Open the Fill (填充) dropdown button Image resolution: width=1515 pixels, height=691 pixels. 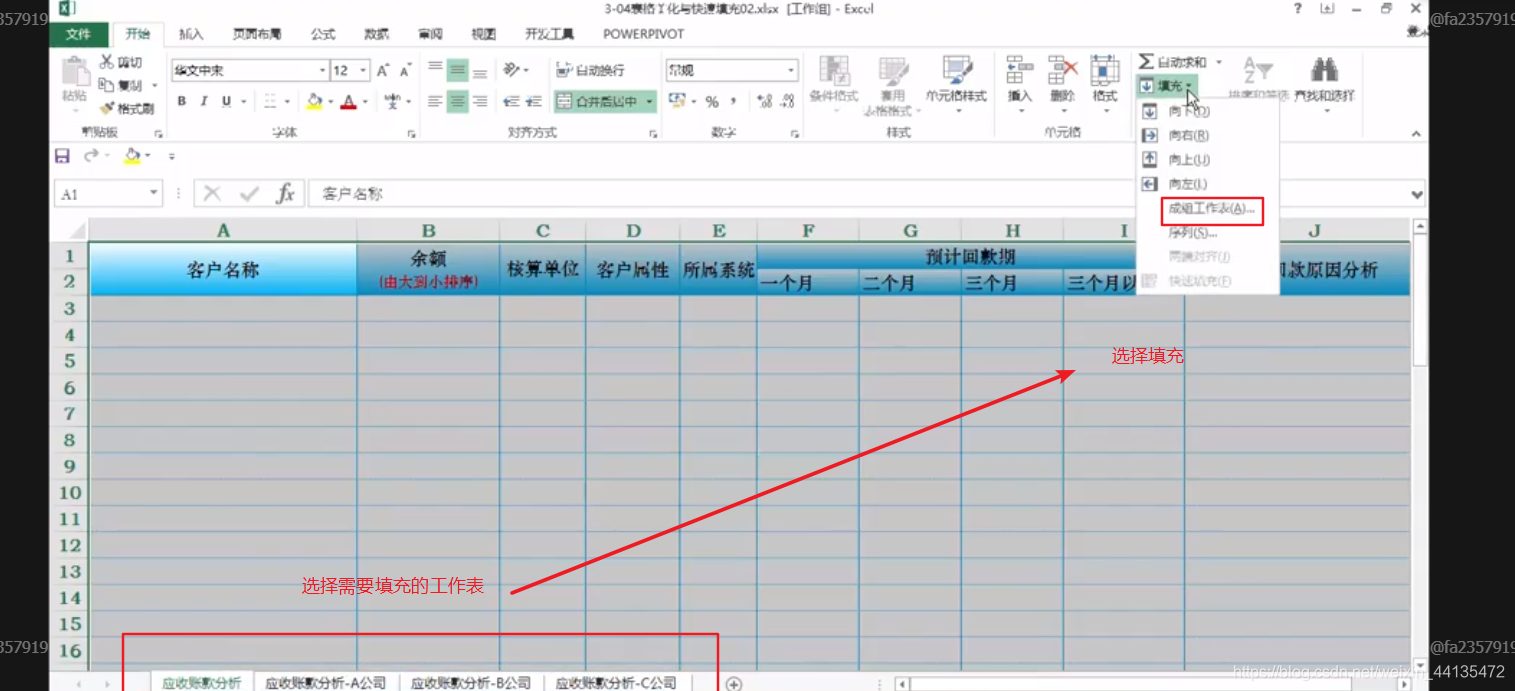click(x=1167, y=86)
